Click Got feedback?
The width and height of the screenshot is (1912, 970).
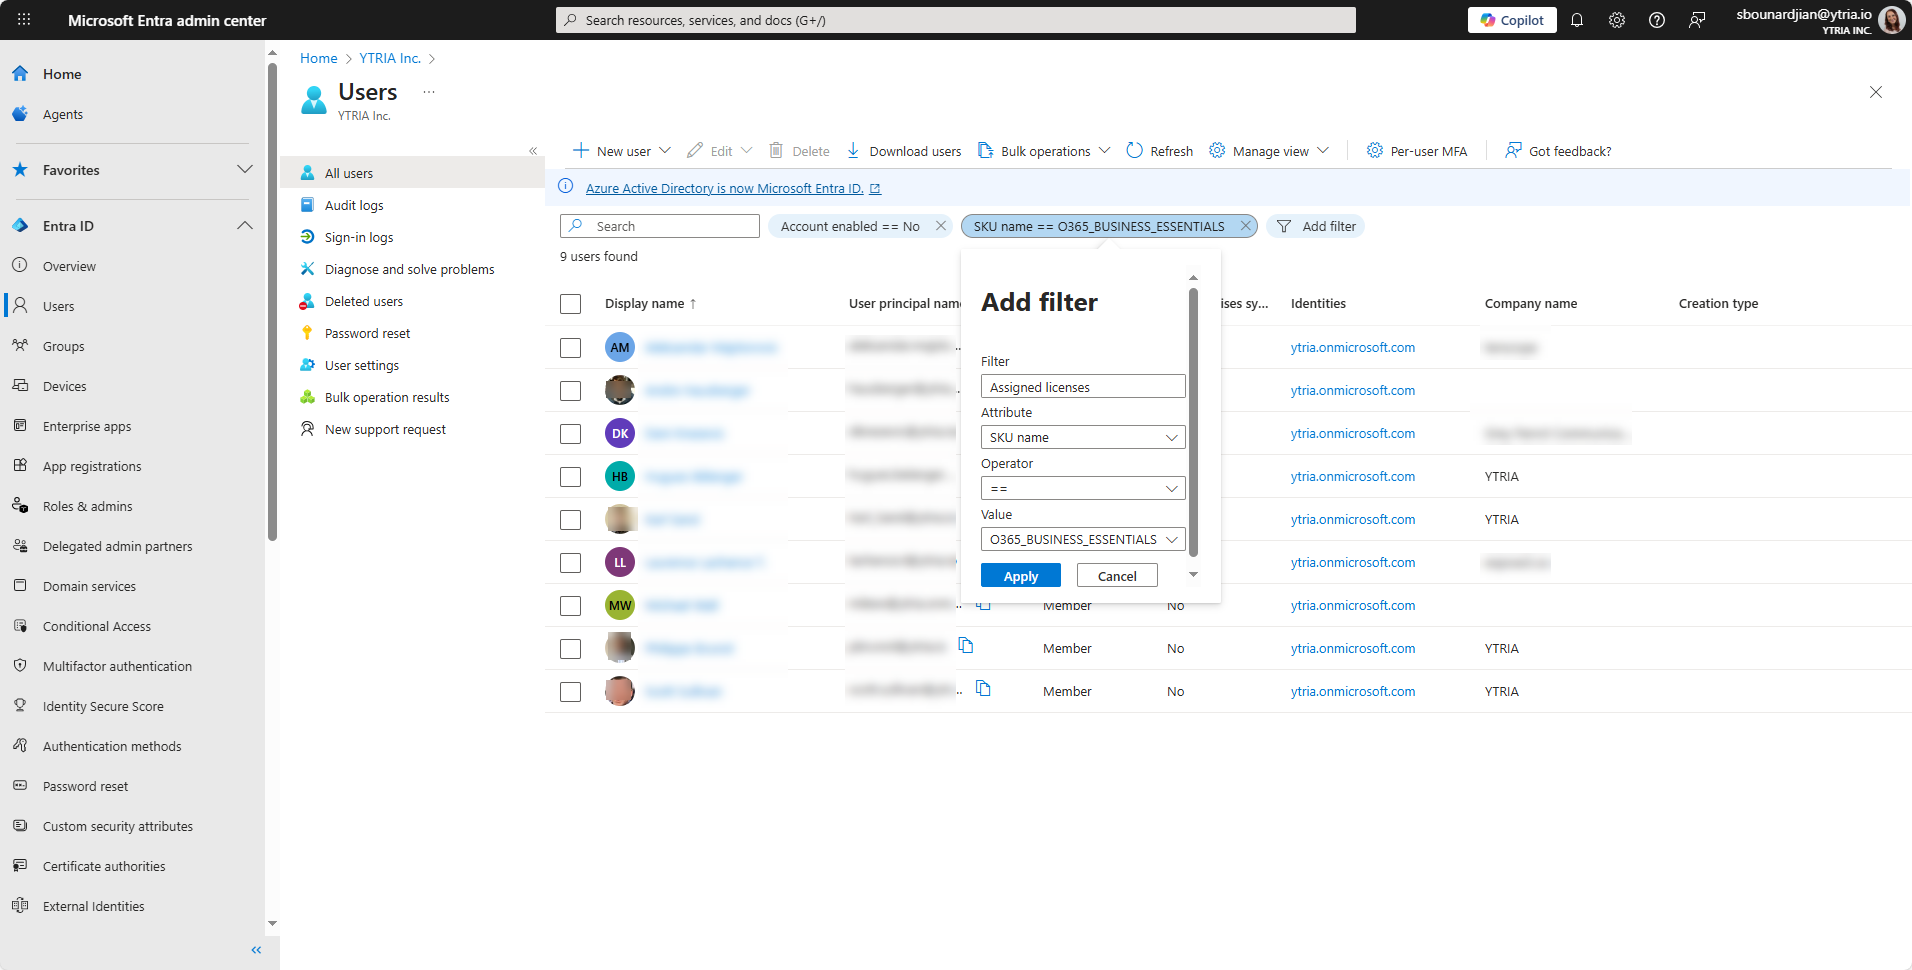[x=1559, y=151]
